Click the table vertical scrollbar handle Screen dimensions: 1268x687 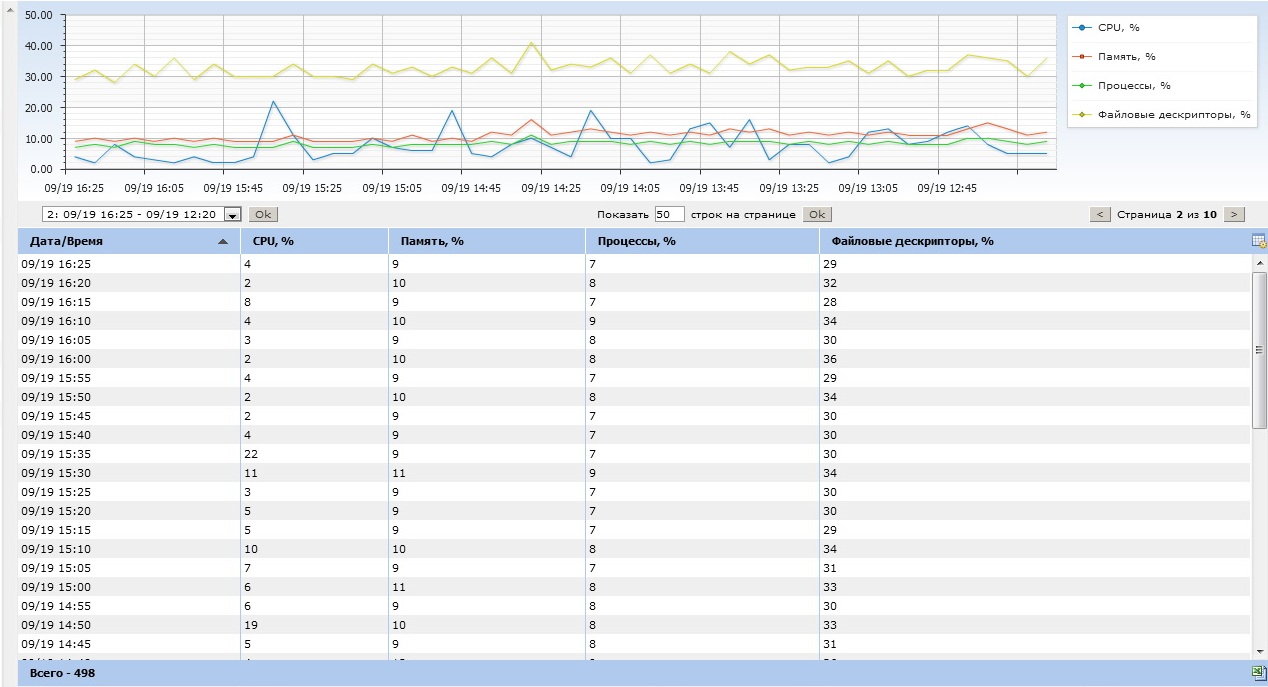point(1259,350)
